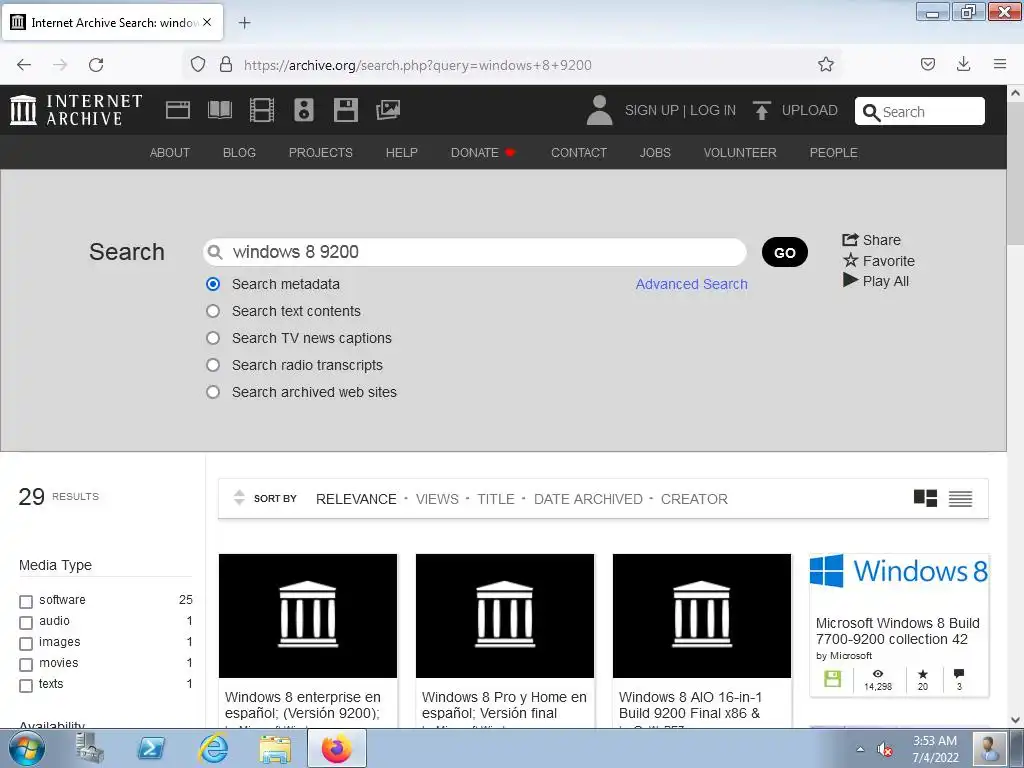
Task: Click the Upload arrow icon
Action: click(761, 110)
